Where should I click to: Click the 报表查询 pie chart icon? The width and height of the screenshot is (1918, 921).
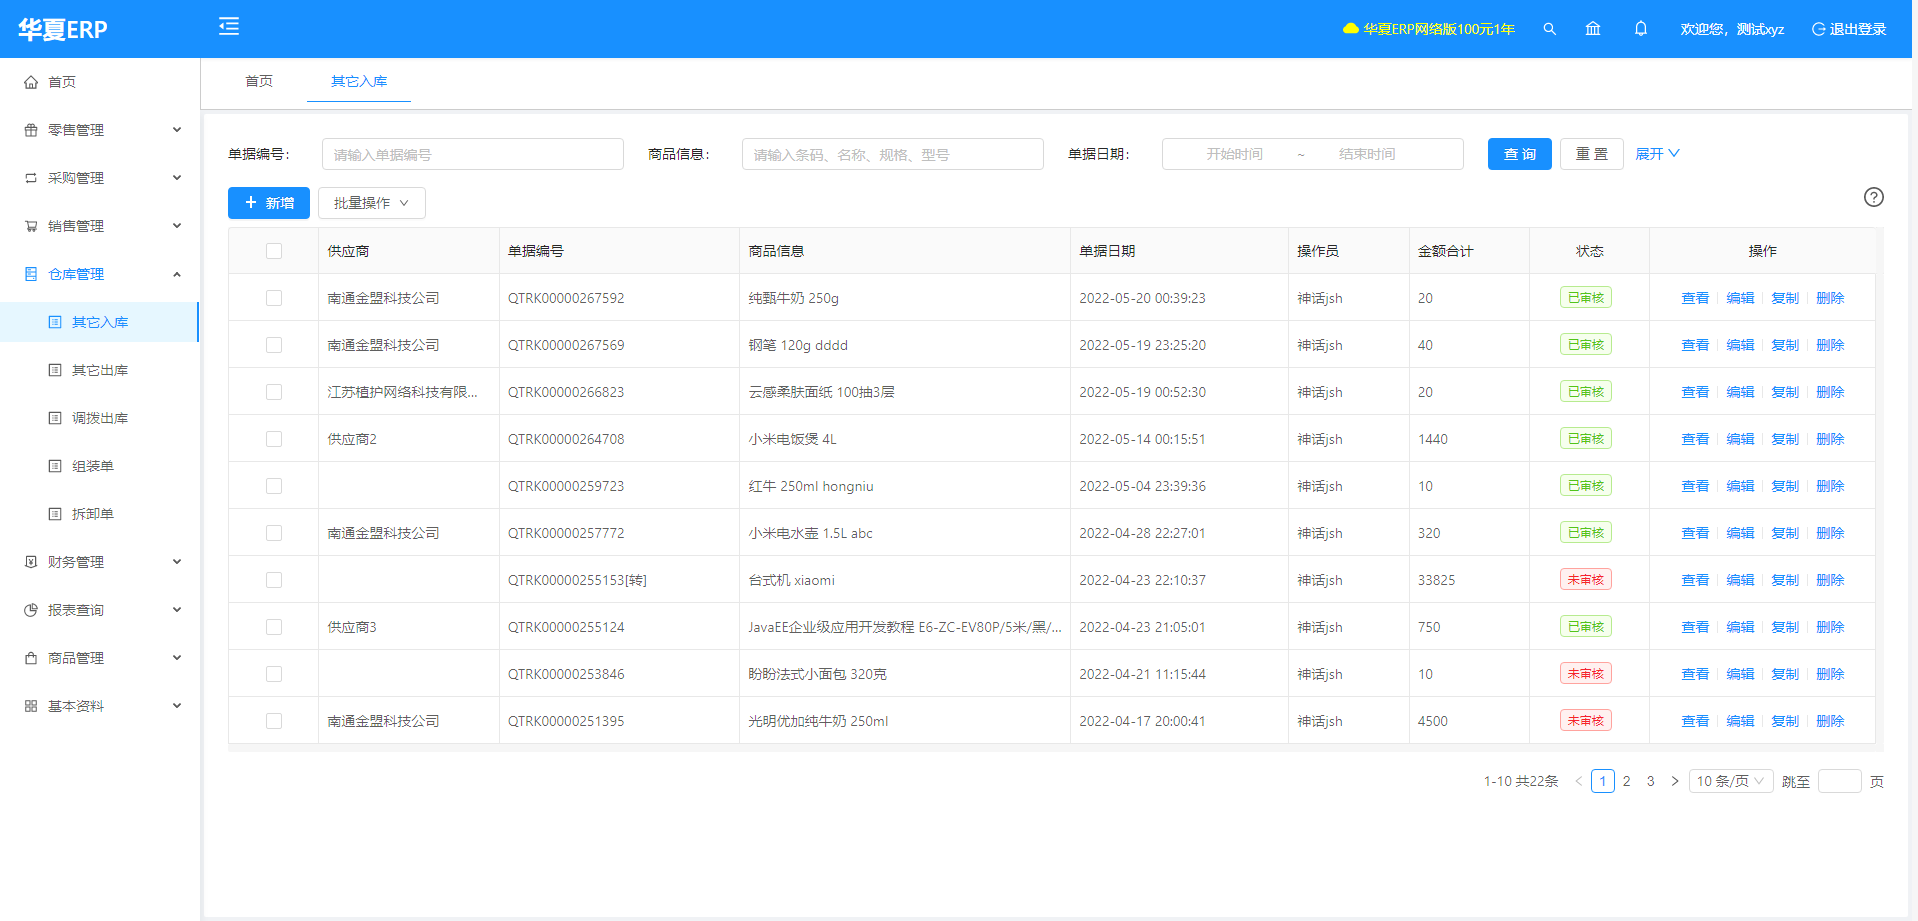coord(31,610)
